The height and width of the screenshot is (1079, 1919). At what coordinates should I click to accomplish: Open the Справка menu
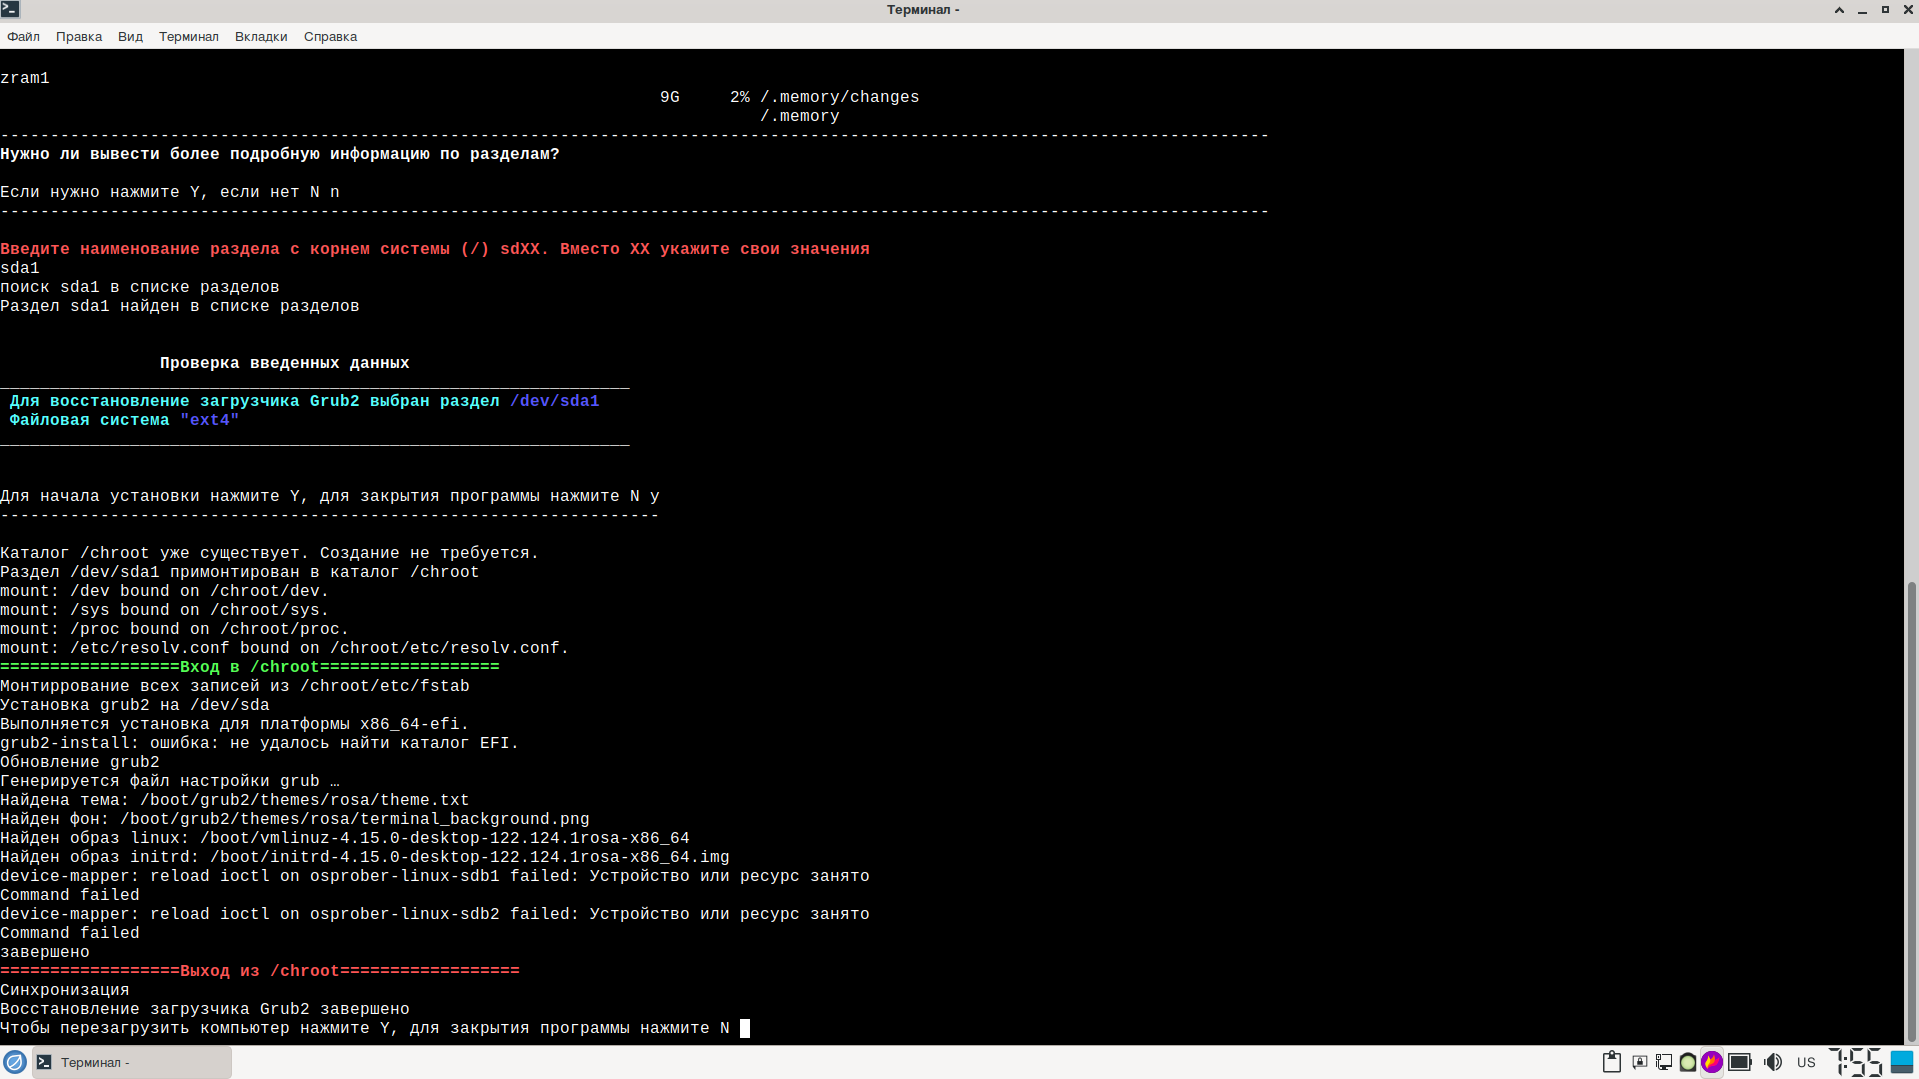pos(330,36)
